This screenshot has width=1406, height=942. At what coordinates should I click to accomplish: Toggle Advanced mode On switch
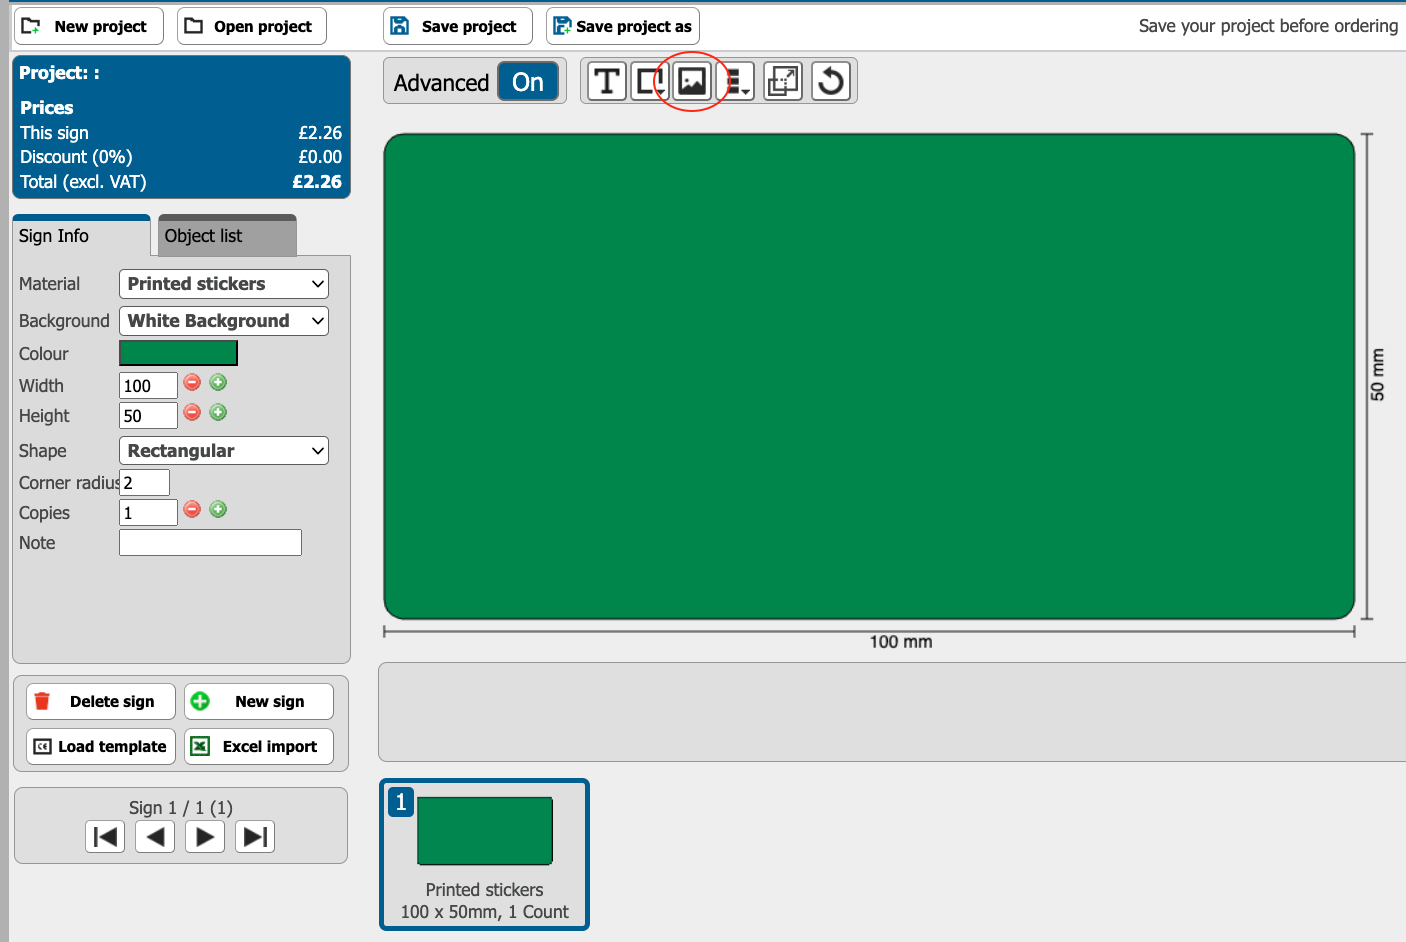tap(527, 82)
